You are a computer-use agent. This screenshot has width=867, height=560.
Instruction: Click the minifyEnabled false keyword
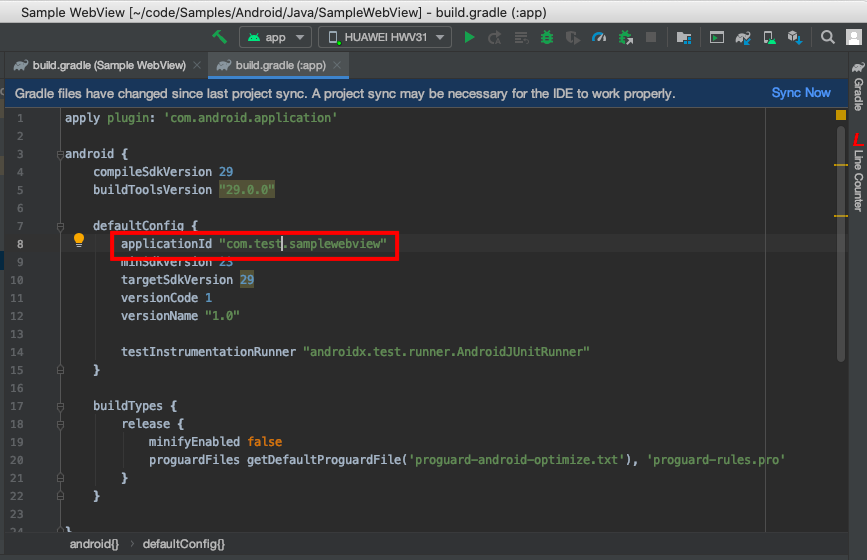click(264, 442)
